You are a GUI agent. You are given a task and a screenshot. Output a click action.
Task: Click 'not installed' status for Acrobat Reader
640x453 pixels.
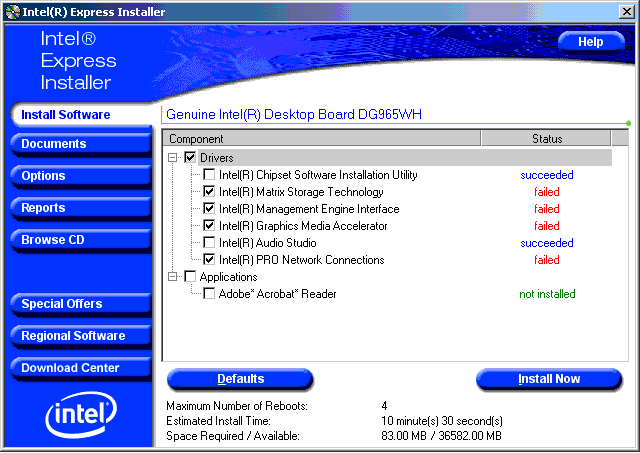coord(547,294)
